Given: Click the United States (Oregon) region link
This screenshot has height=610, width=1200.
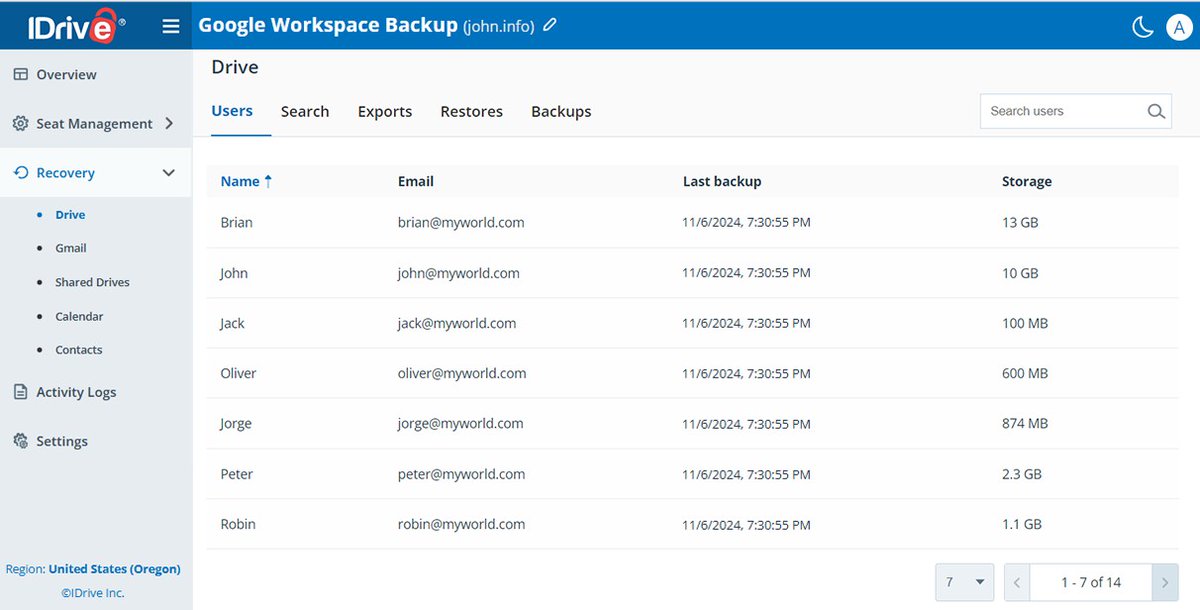Looking at the screenshot, I should (115, 569).
